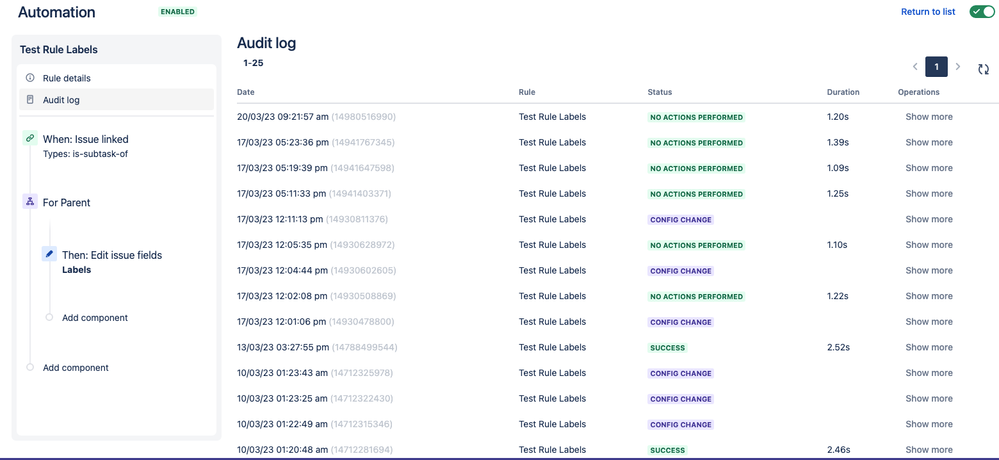Show more for 17/03/23 12:05:35 pm entry
Image resolution: width=999 pixels, height=460 pixels.
coord(929,245)
